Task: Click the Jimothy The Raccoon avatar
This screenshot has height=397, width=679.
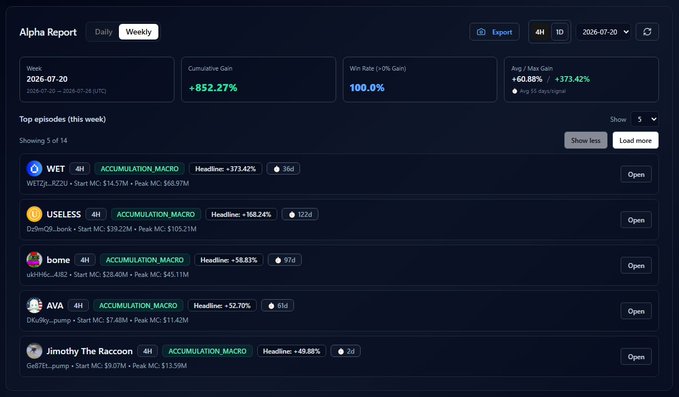Action: (34, 351)
